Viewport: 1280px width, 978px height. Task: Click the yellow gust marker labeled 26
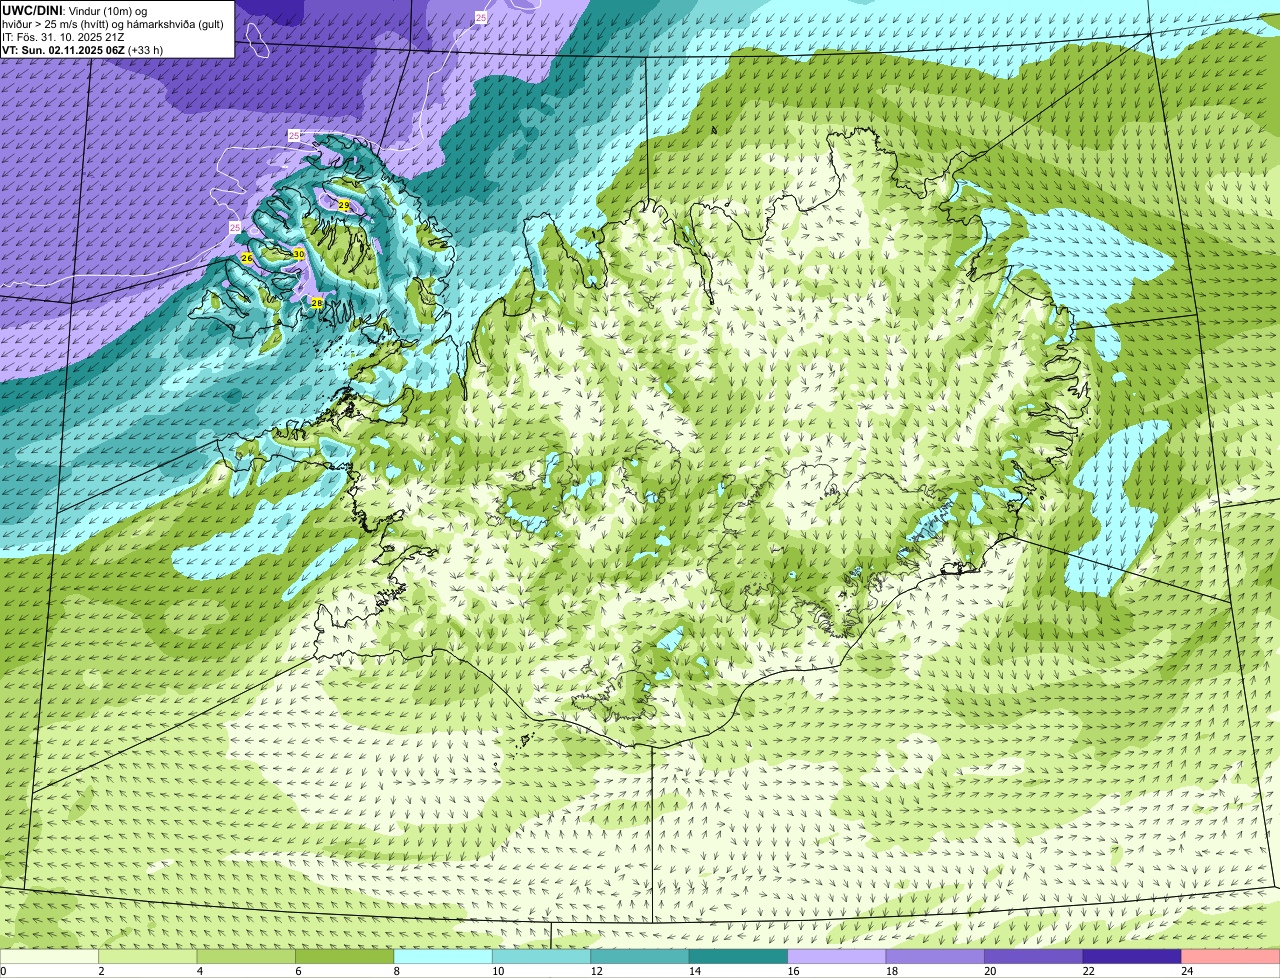(247, 258)
